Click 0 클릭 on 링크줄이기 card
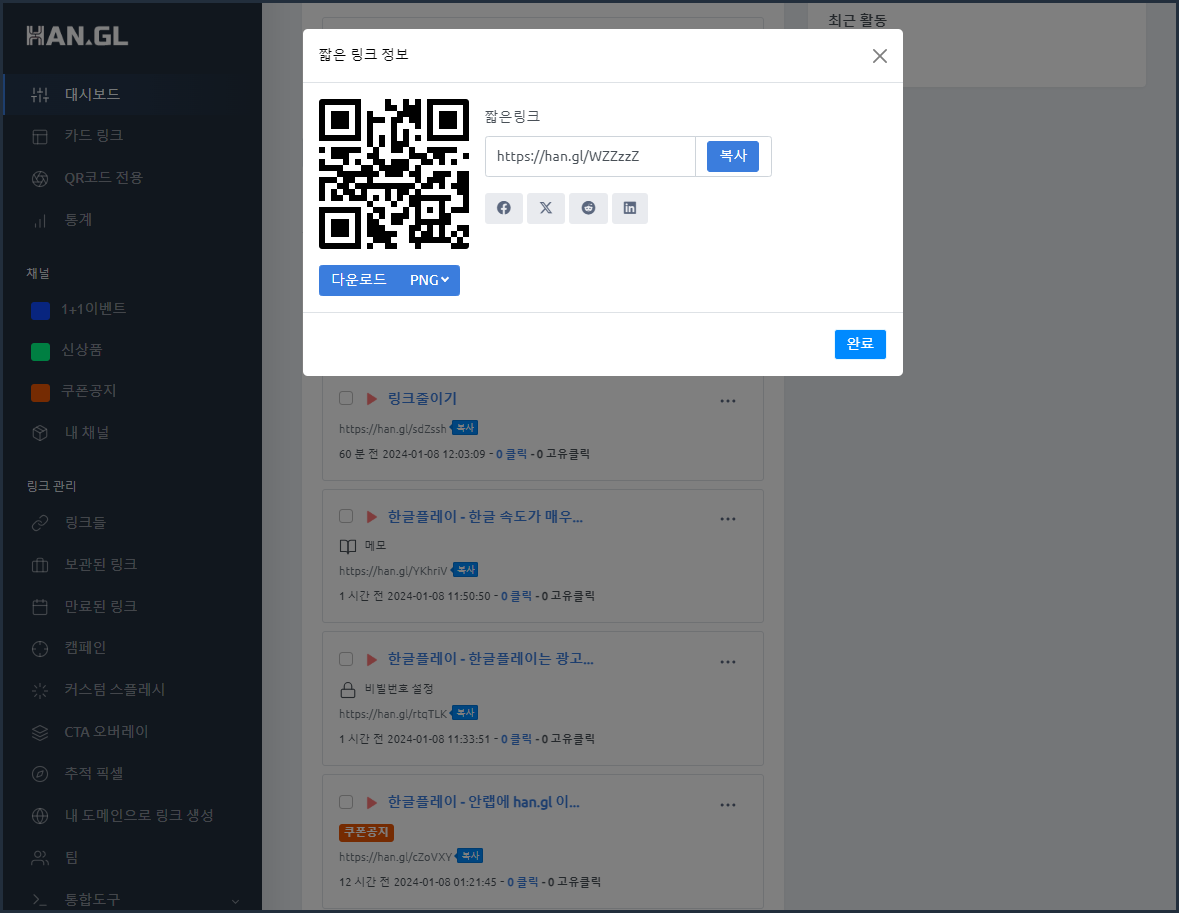Screen dimensions: 1179x913 pos(511,454)
